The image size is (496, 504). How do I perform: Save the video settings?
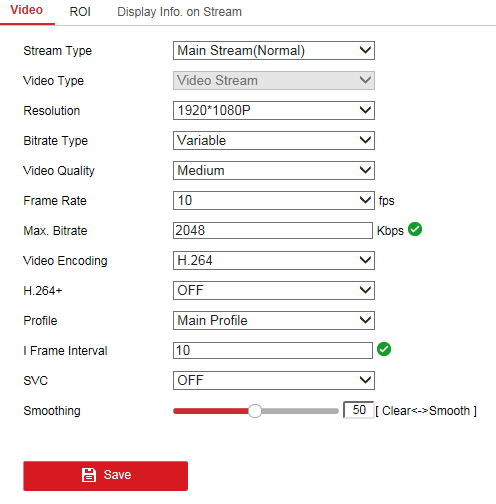click(106, 476)
